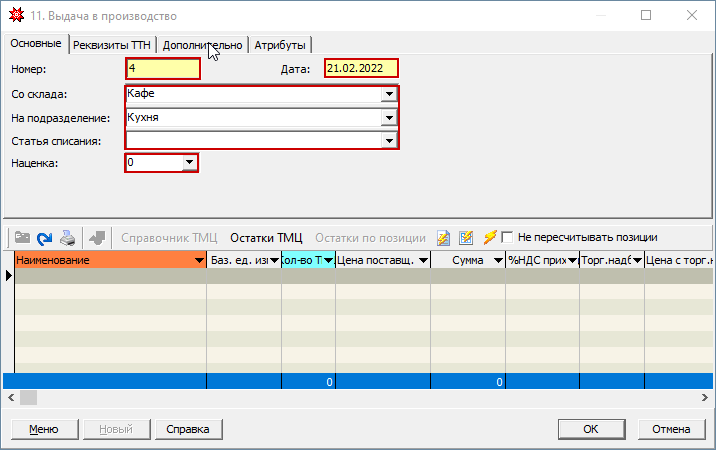Click the blue refresh arrow icon
This screenshot has width=716, height=450.
(x=45, y=238)
